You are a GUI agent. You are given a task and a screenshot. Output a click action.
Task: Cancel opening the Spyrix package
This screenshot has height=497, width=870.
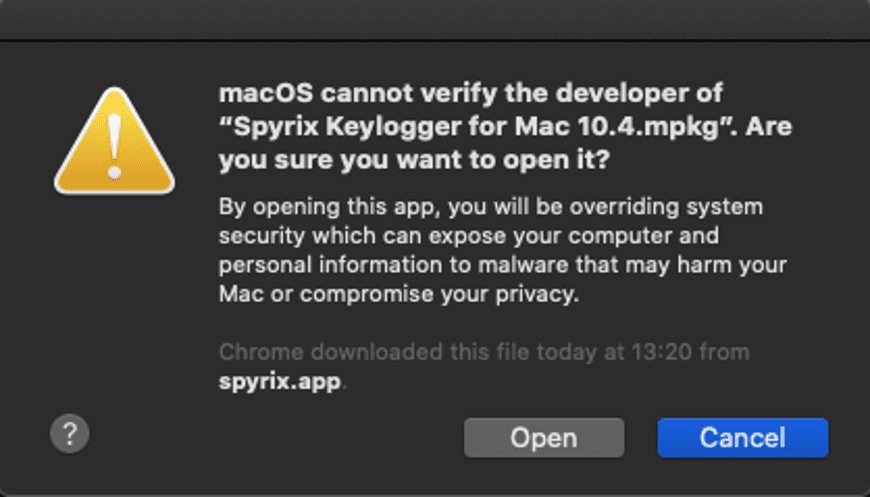tap(742, 438)
